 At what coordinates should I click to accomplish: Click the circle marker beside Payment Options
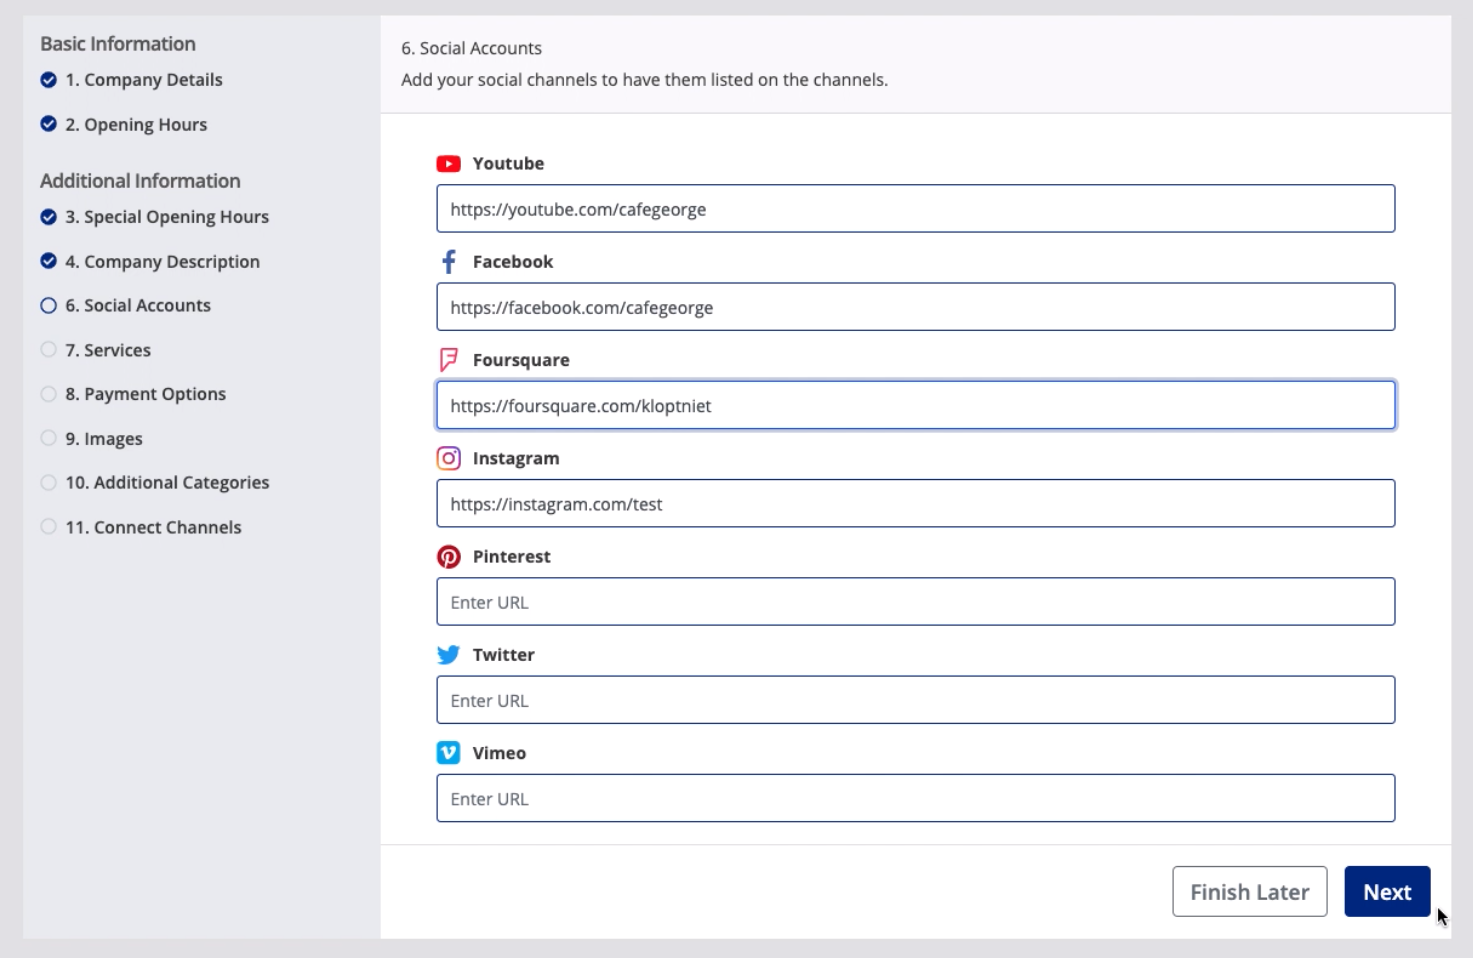48,394
